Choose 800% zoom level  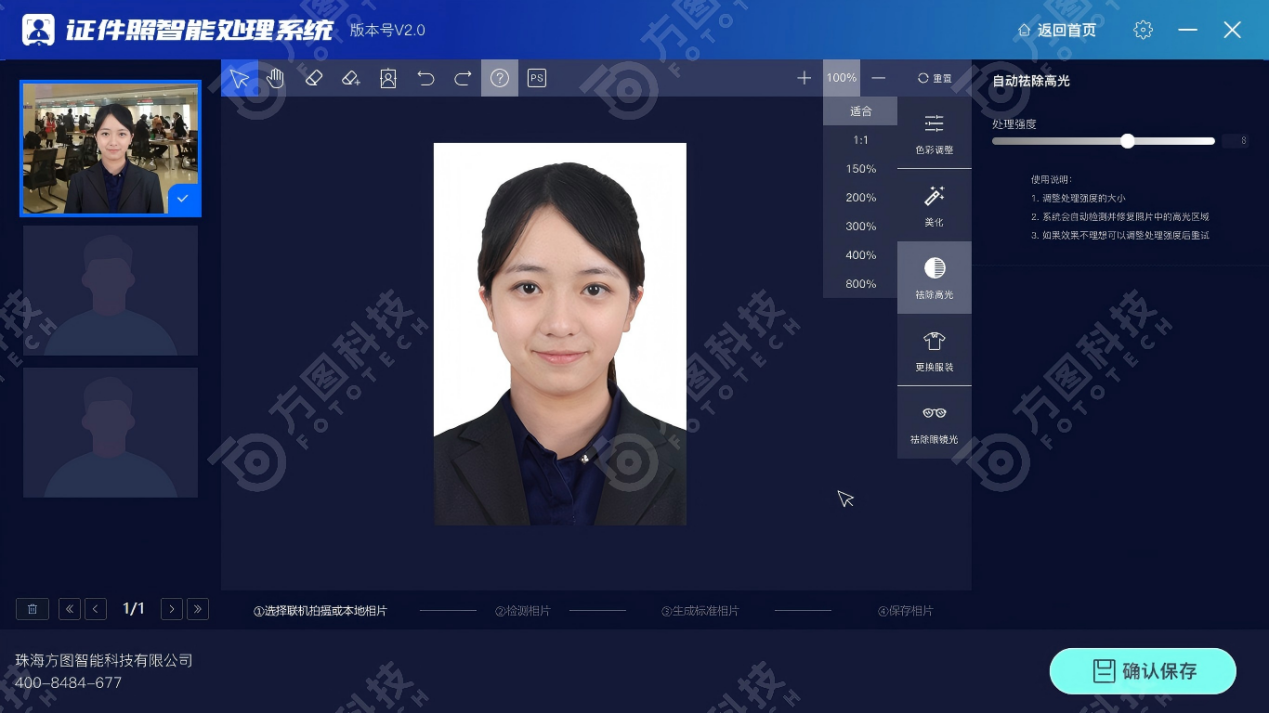860,284
